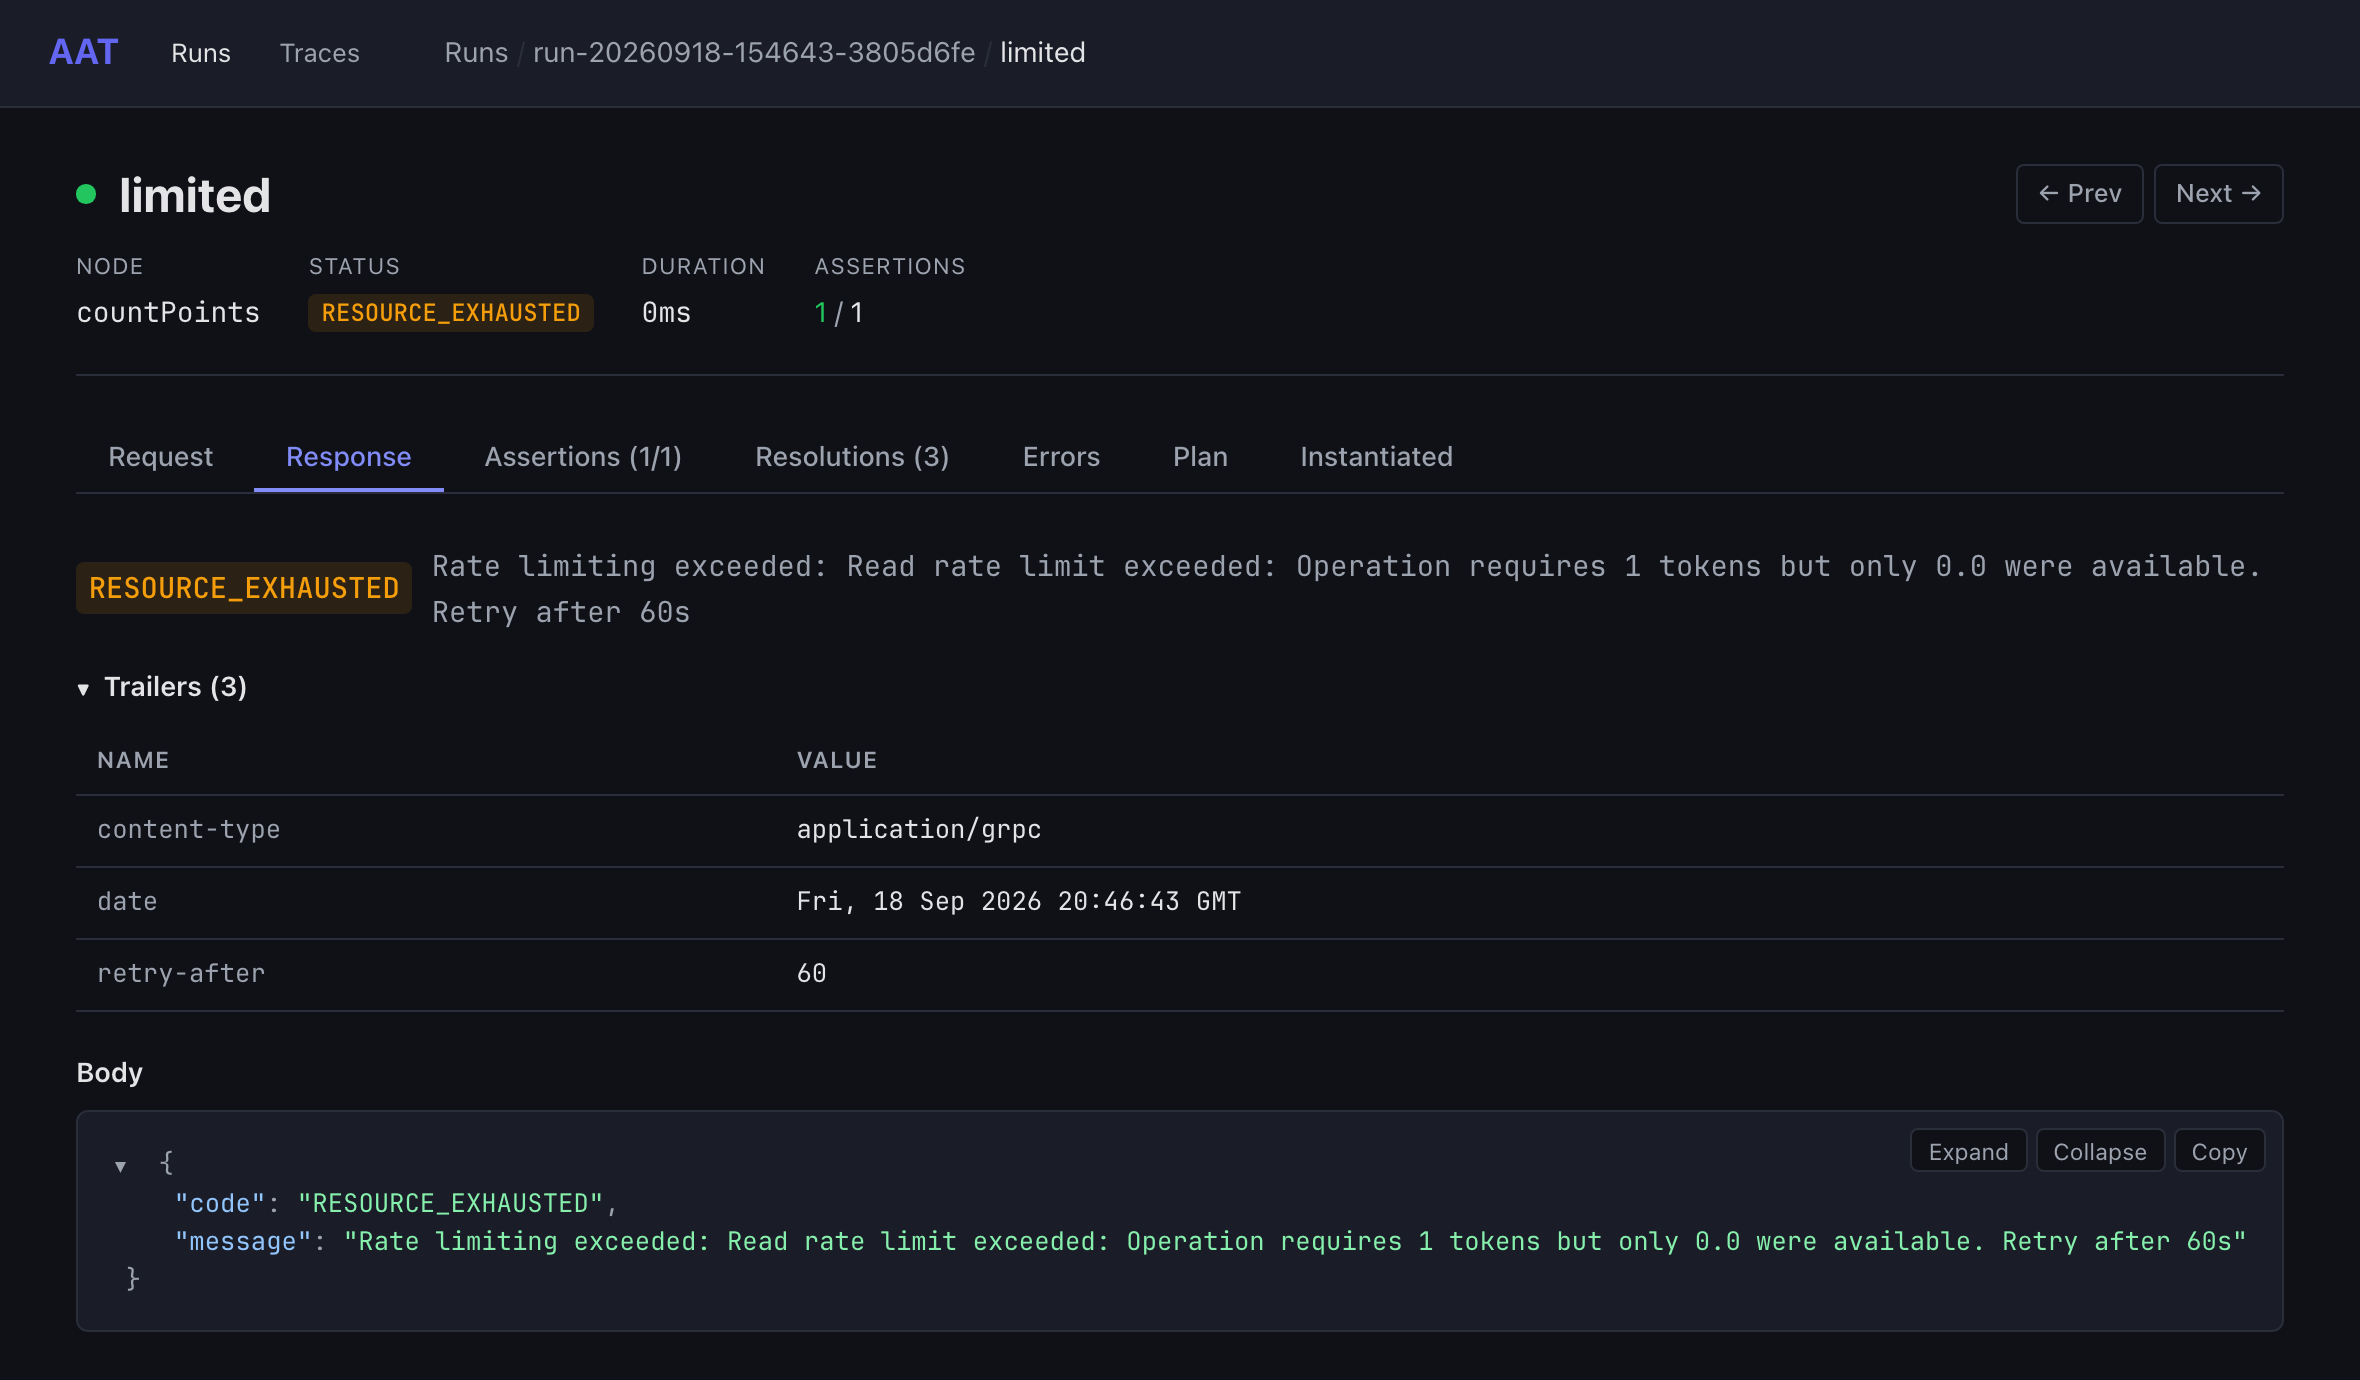Open run-20260918-154643-3805d6fe breadcrumb link
The image size is (2360, 1380).
coord(754,53)
